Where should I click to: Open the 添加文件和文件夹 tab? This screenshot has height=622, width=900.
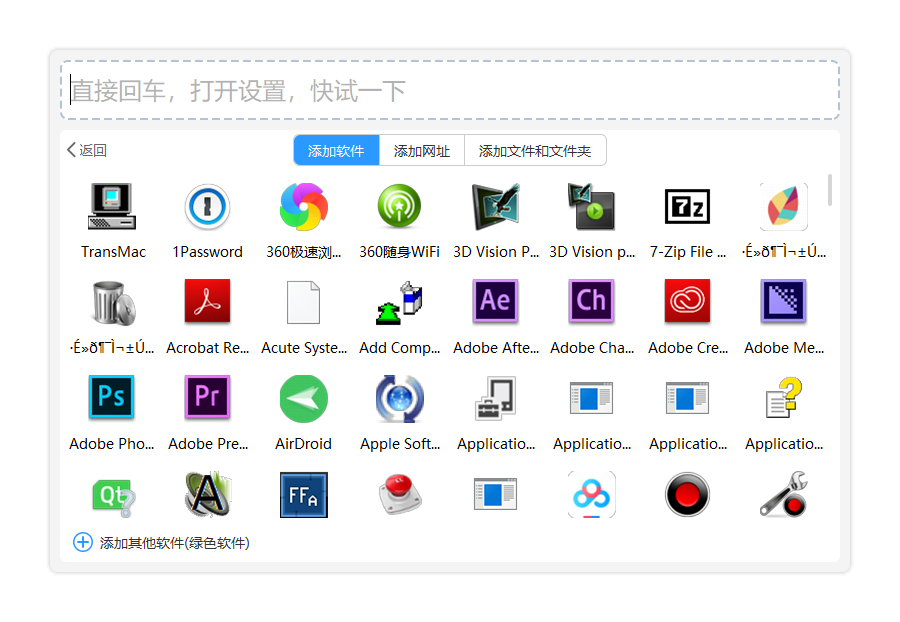click(535, 150)
